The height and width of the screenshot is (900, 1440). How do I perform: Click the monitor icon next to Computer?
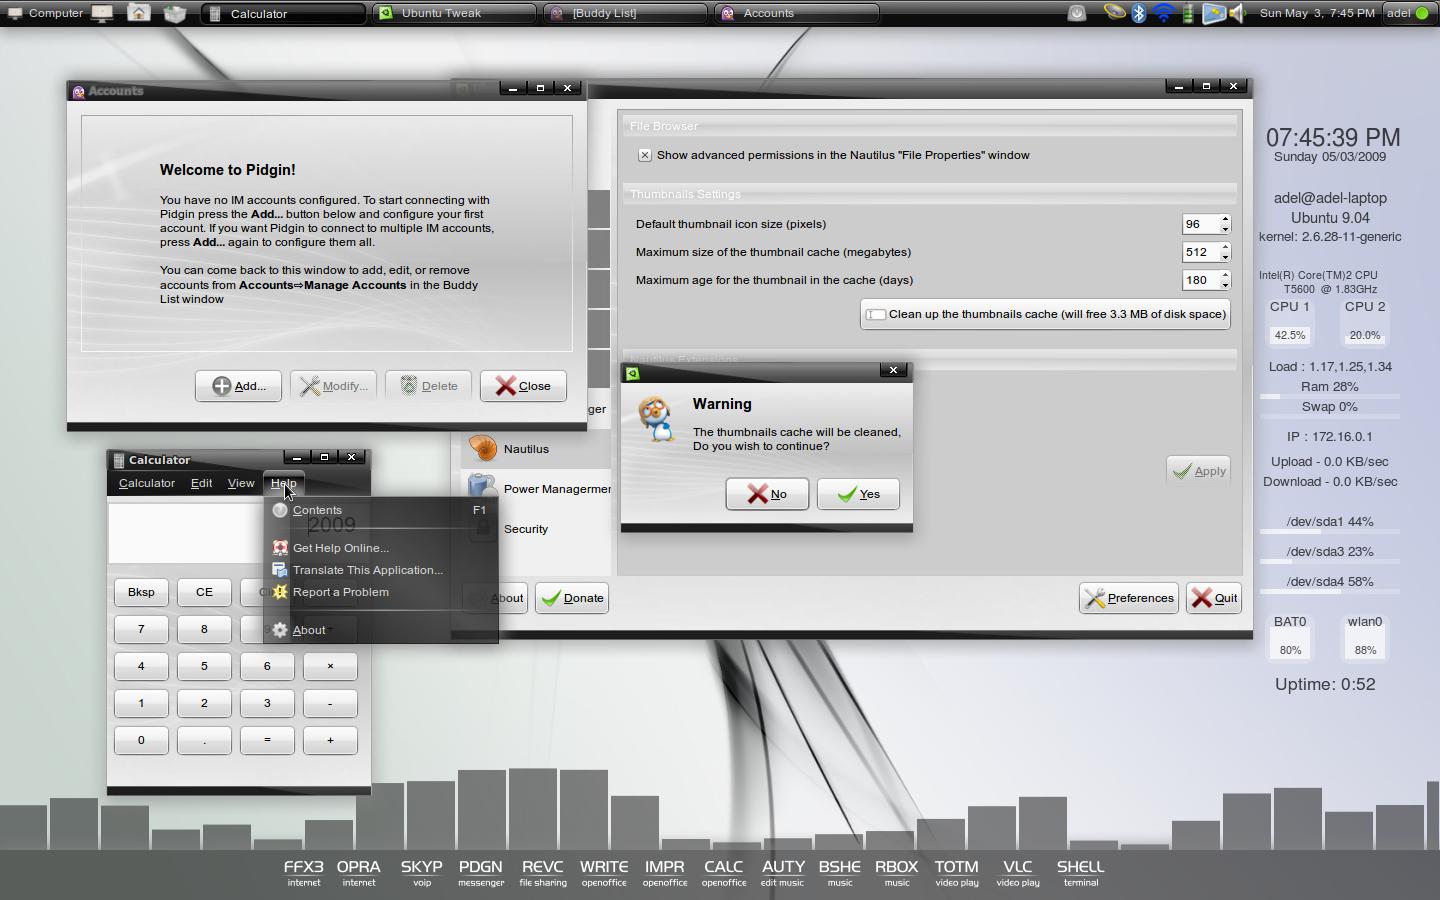pos(102,13)
